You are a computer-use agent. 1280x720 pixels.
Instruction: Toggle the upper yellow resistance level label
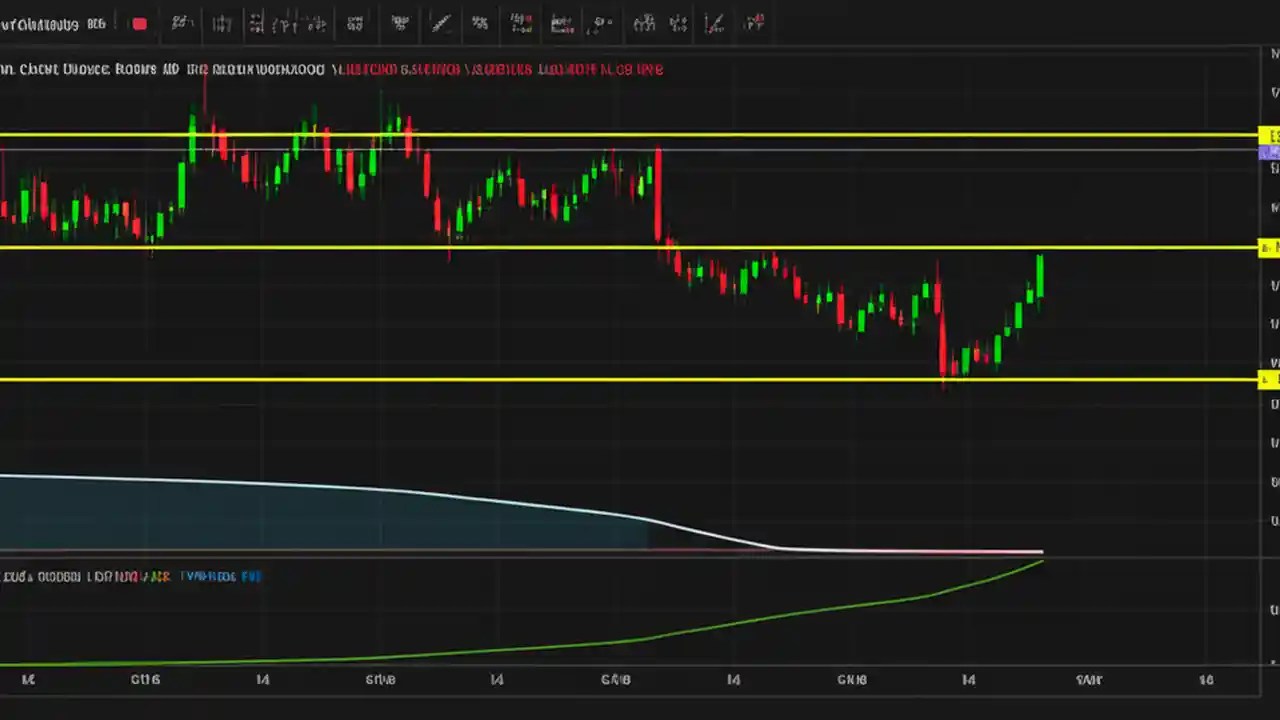[x=1267, y=136]
